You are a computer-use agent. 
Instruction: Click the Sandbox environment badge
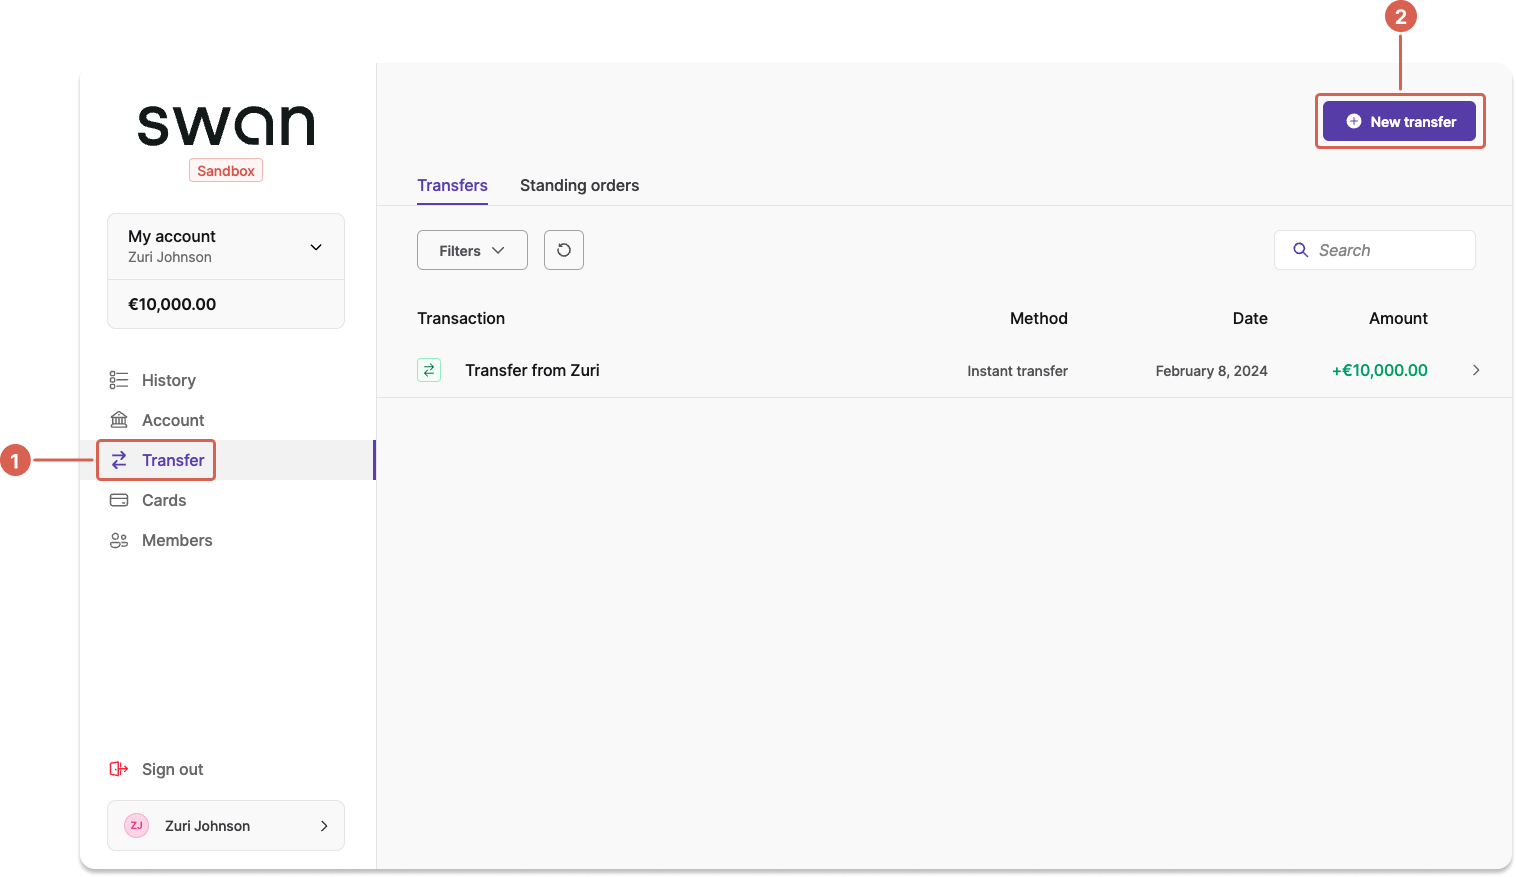click(x=226, y=171)
